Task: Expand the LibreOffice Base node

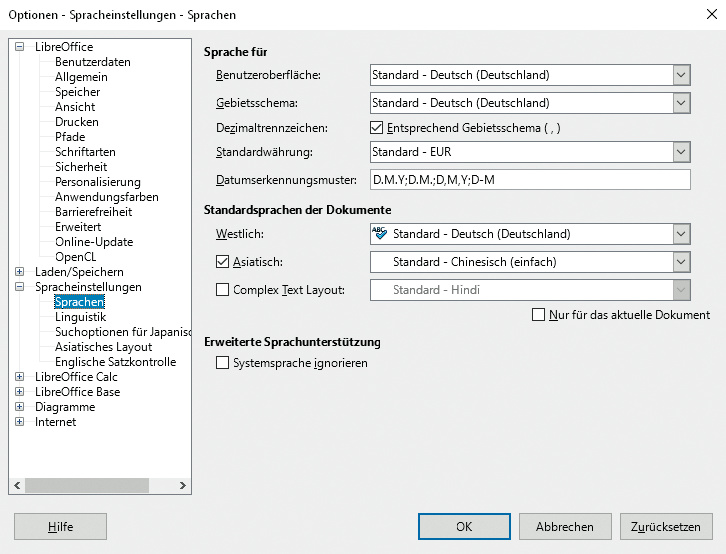Action: 19,392
